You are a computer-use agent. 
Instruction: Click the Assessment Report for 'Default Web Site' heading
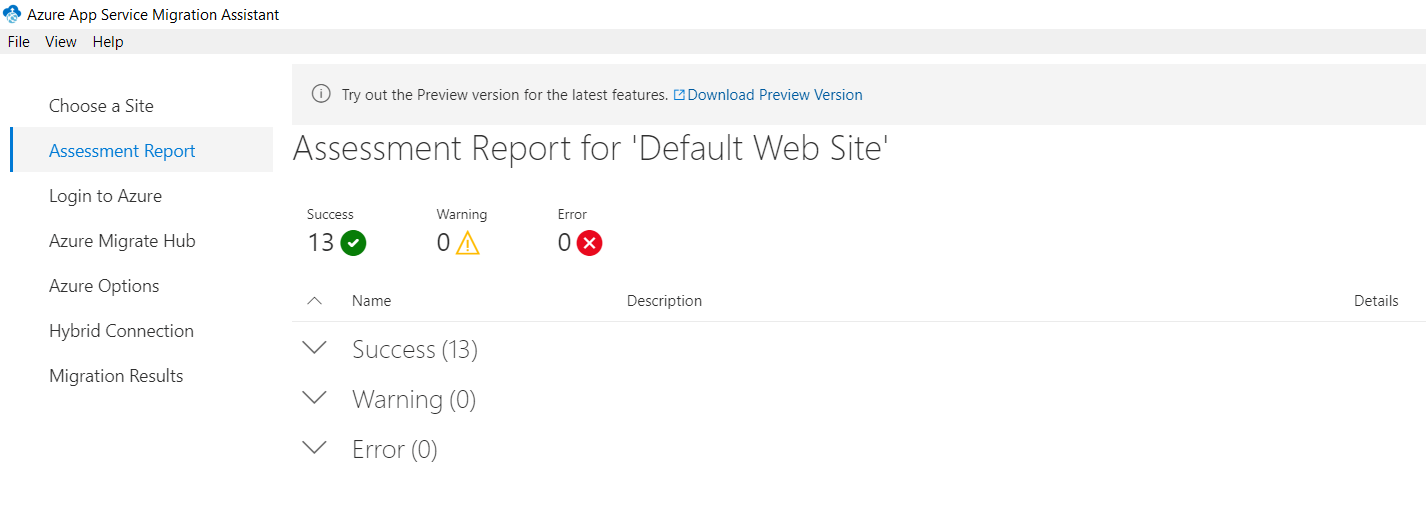591,149
